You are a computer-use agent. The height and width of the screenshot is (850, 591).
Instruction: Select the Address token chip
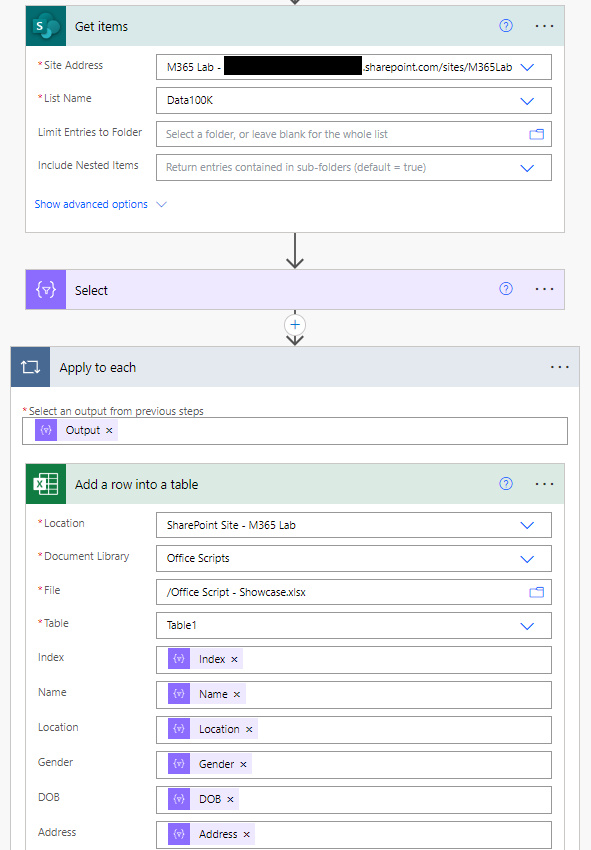pyautogui.click(x=211, y=834)
